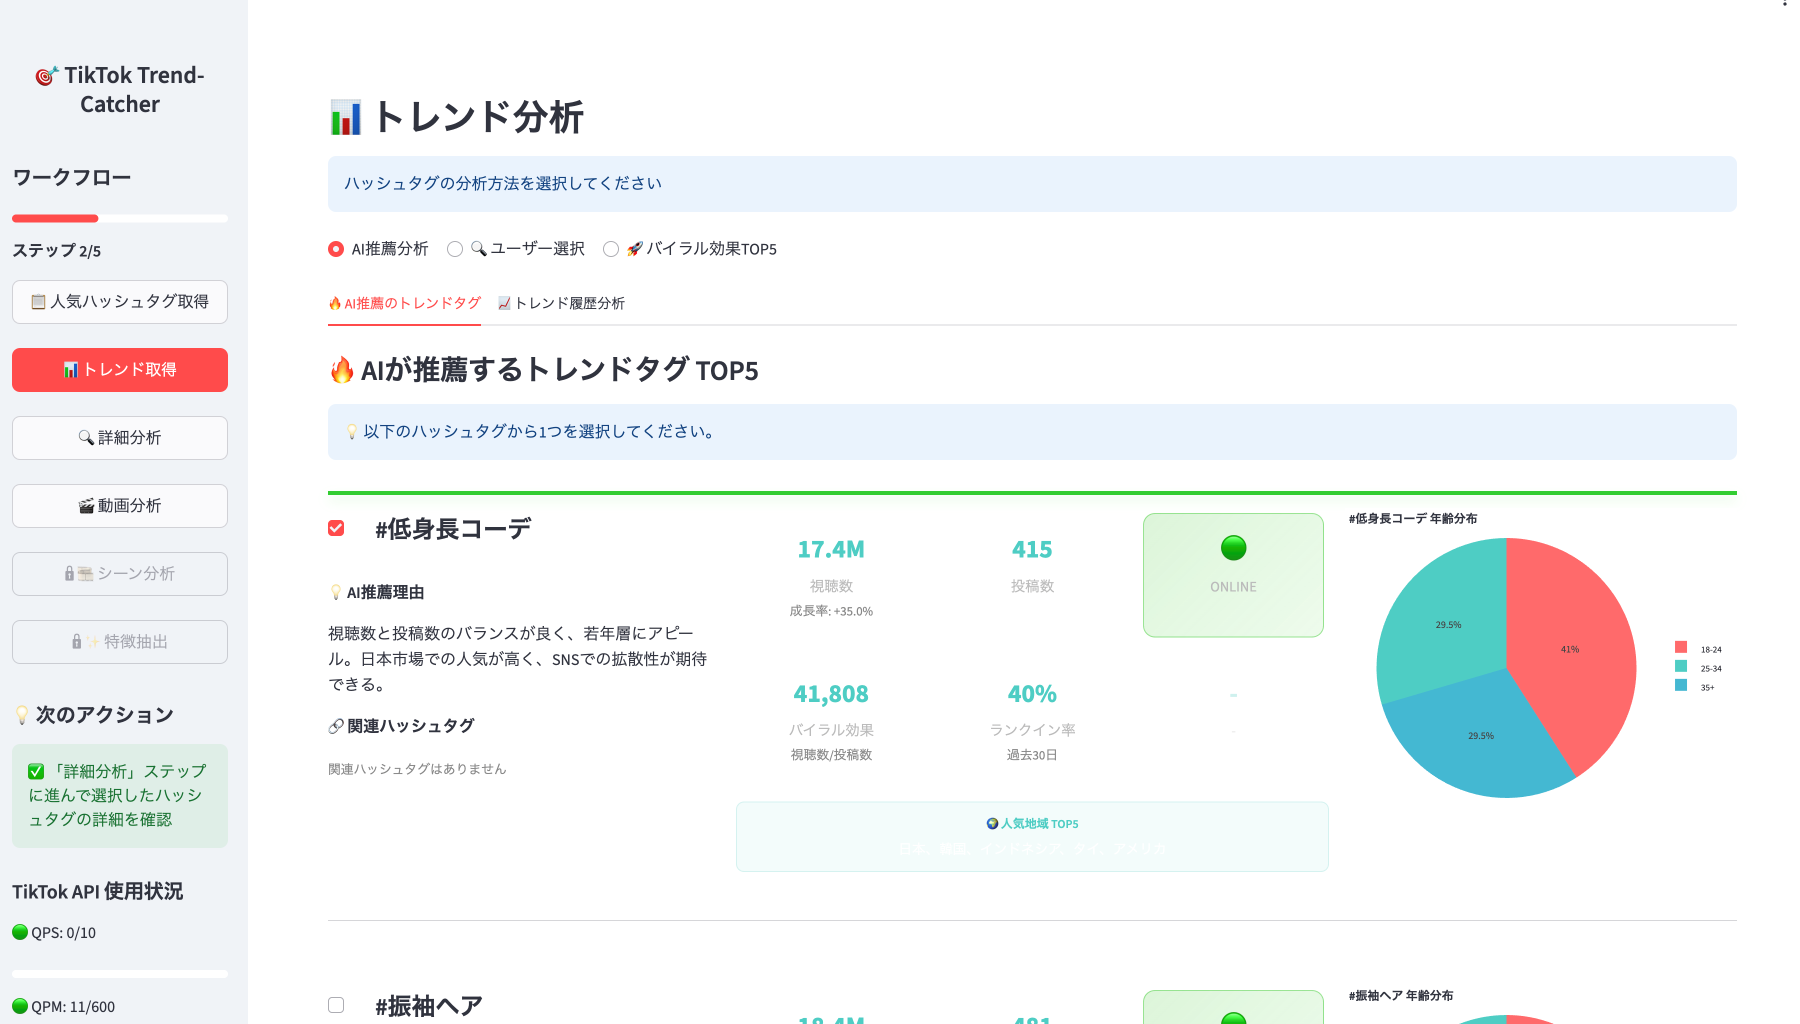
Task: Click the clipboard icon on 人気ハッシュタグ取得
Action: click(x=38, y=302)
